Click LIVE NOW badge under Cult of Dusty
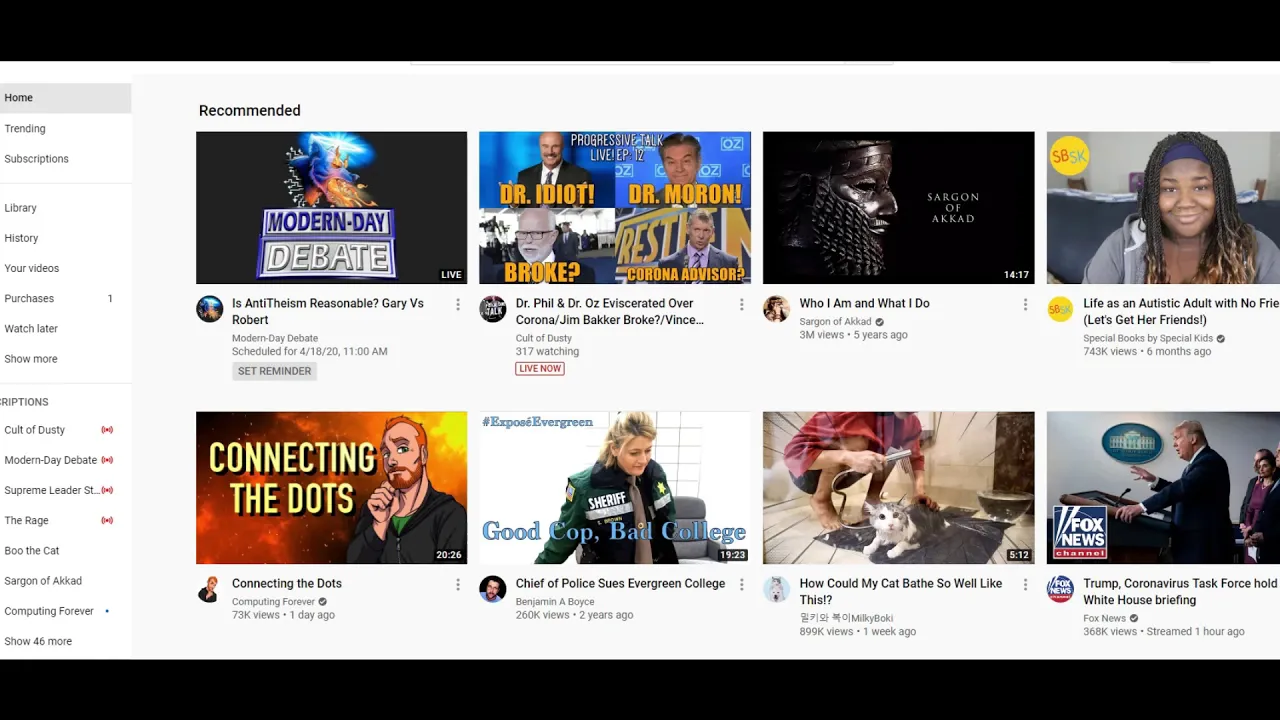The height and width of the screenshot is (720, 1280). 540,368
